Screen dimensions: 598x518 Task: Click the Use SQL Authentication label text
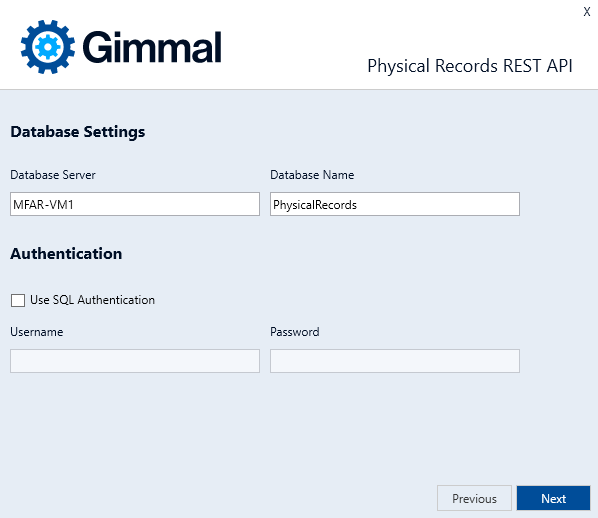pos(92,300)
